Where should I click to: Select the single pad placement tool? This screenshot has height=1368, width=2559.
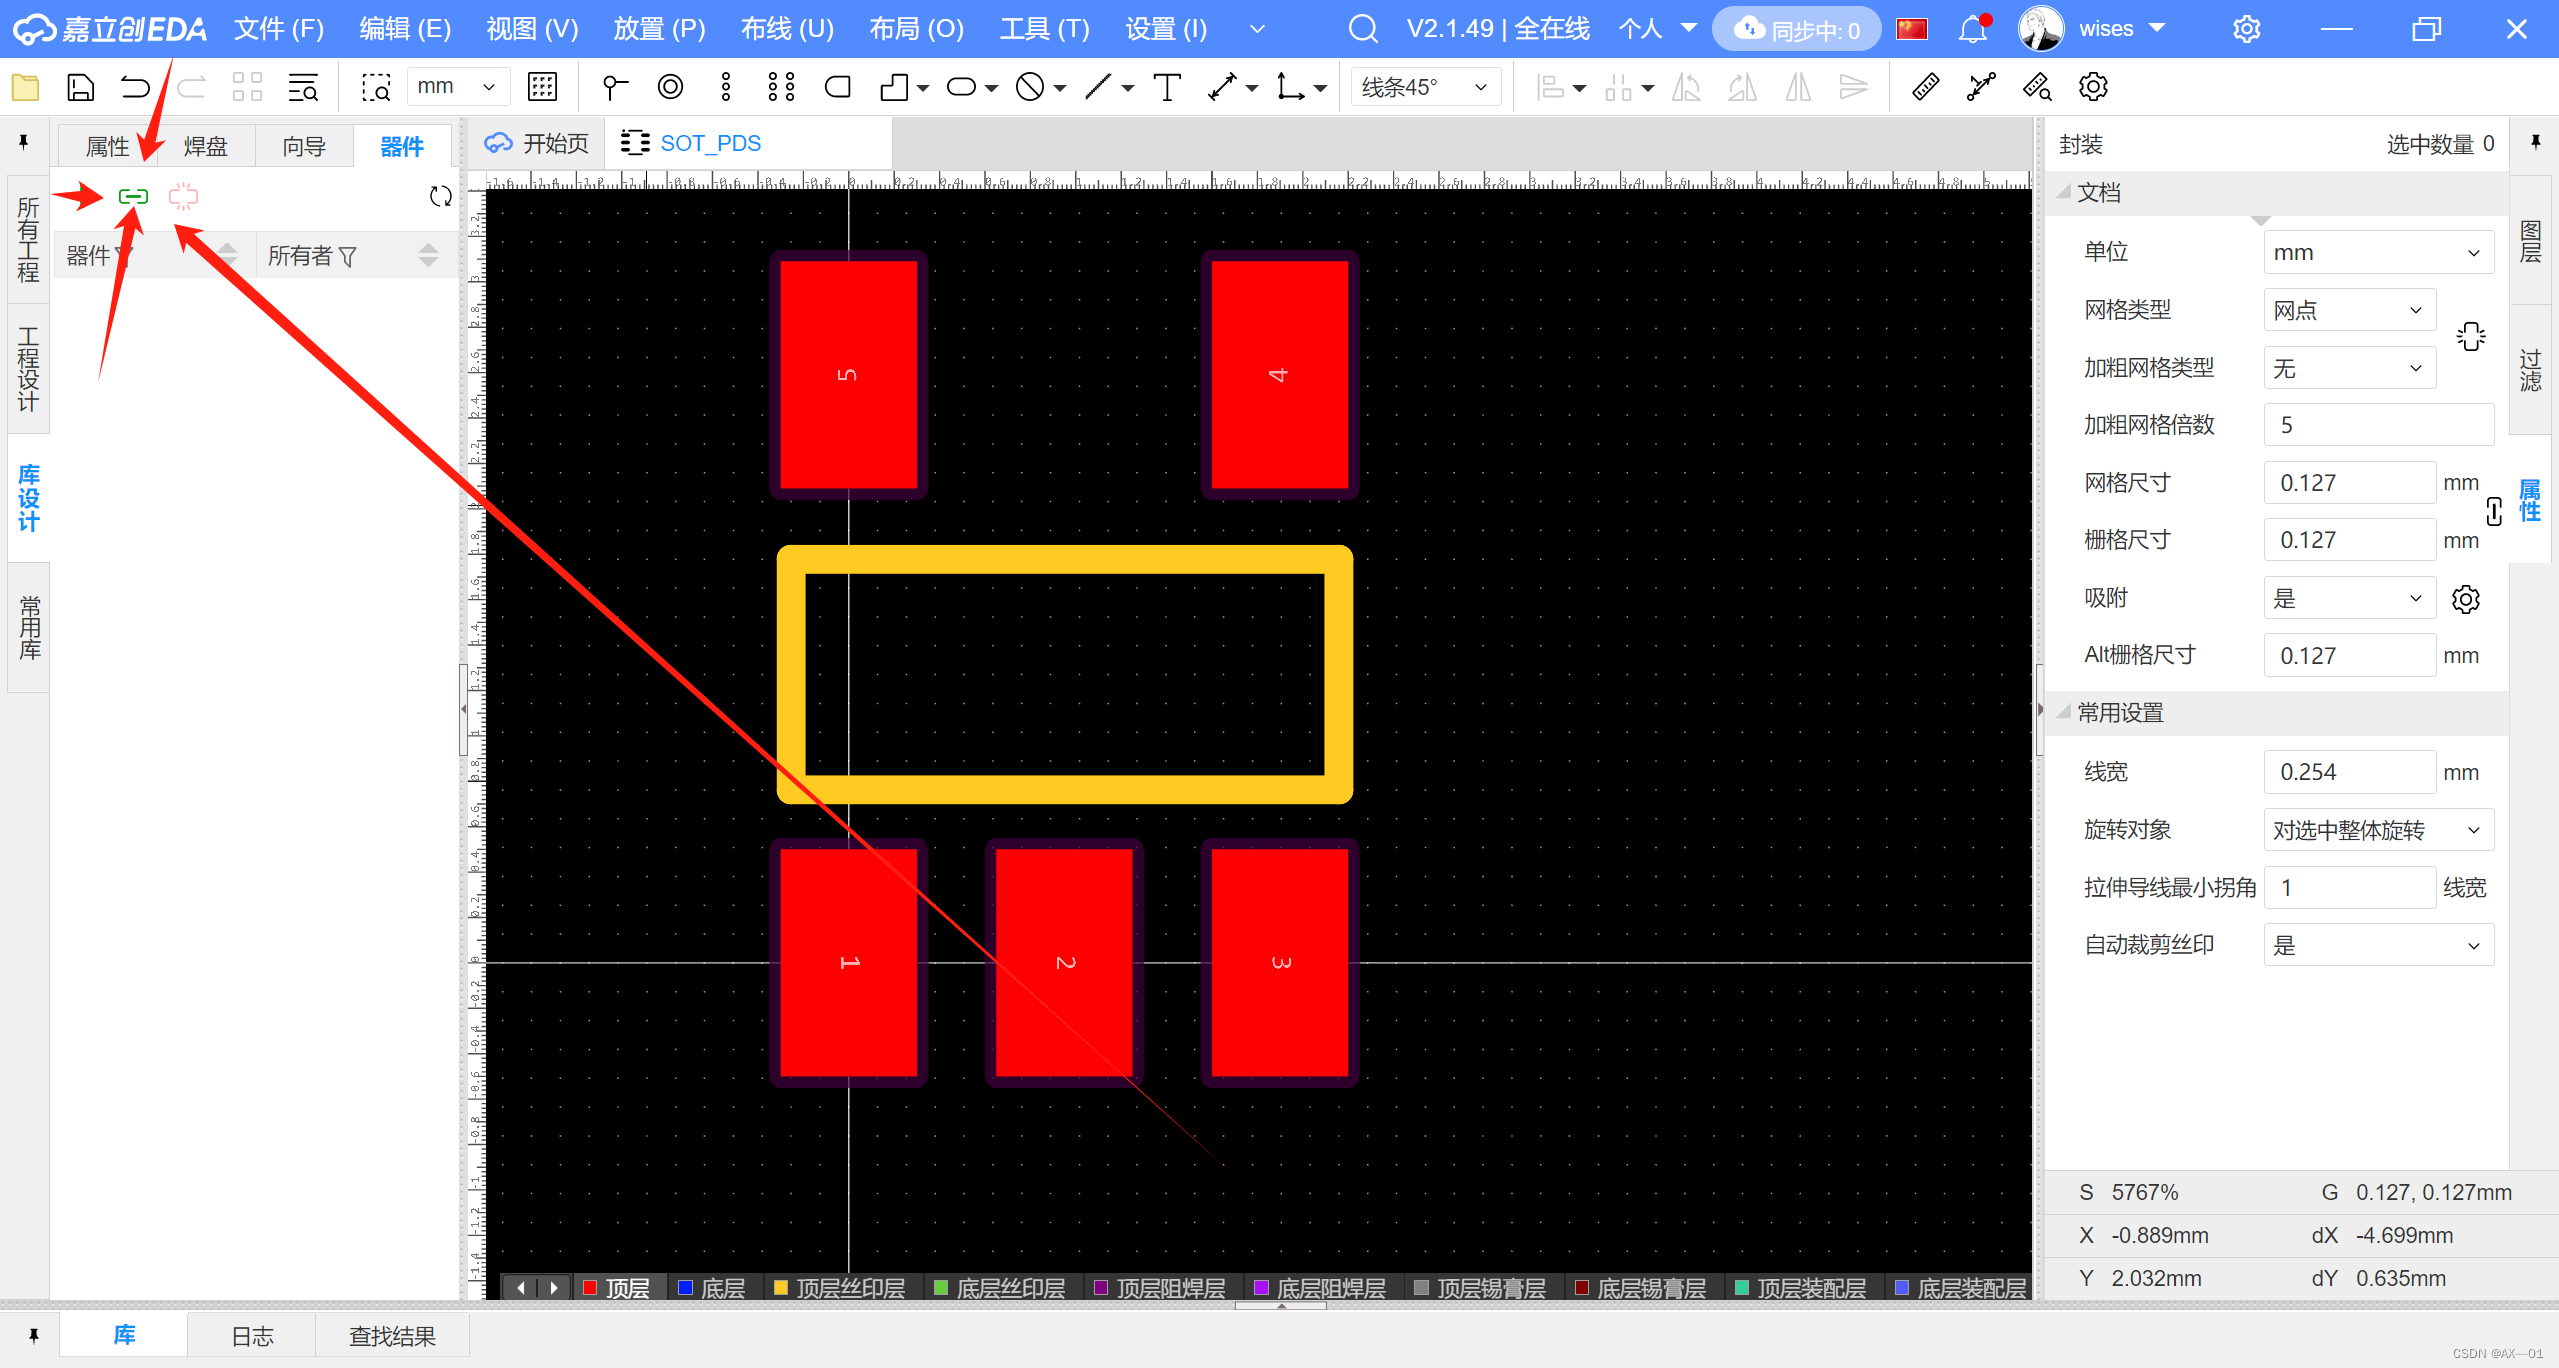click(x=614, y=87)
